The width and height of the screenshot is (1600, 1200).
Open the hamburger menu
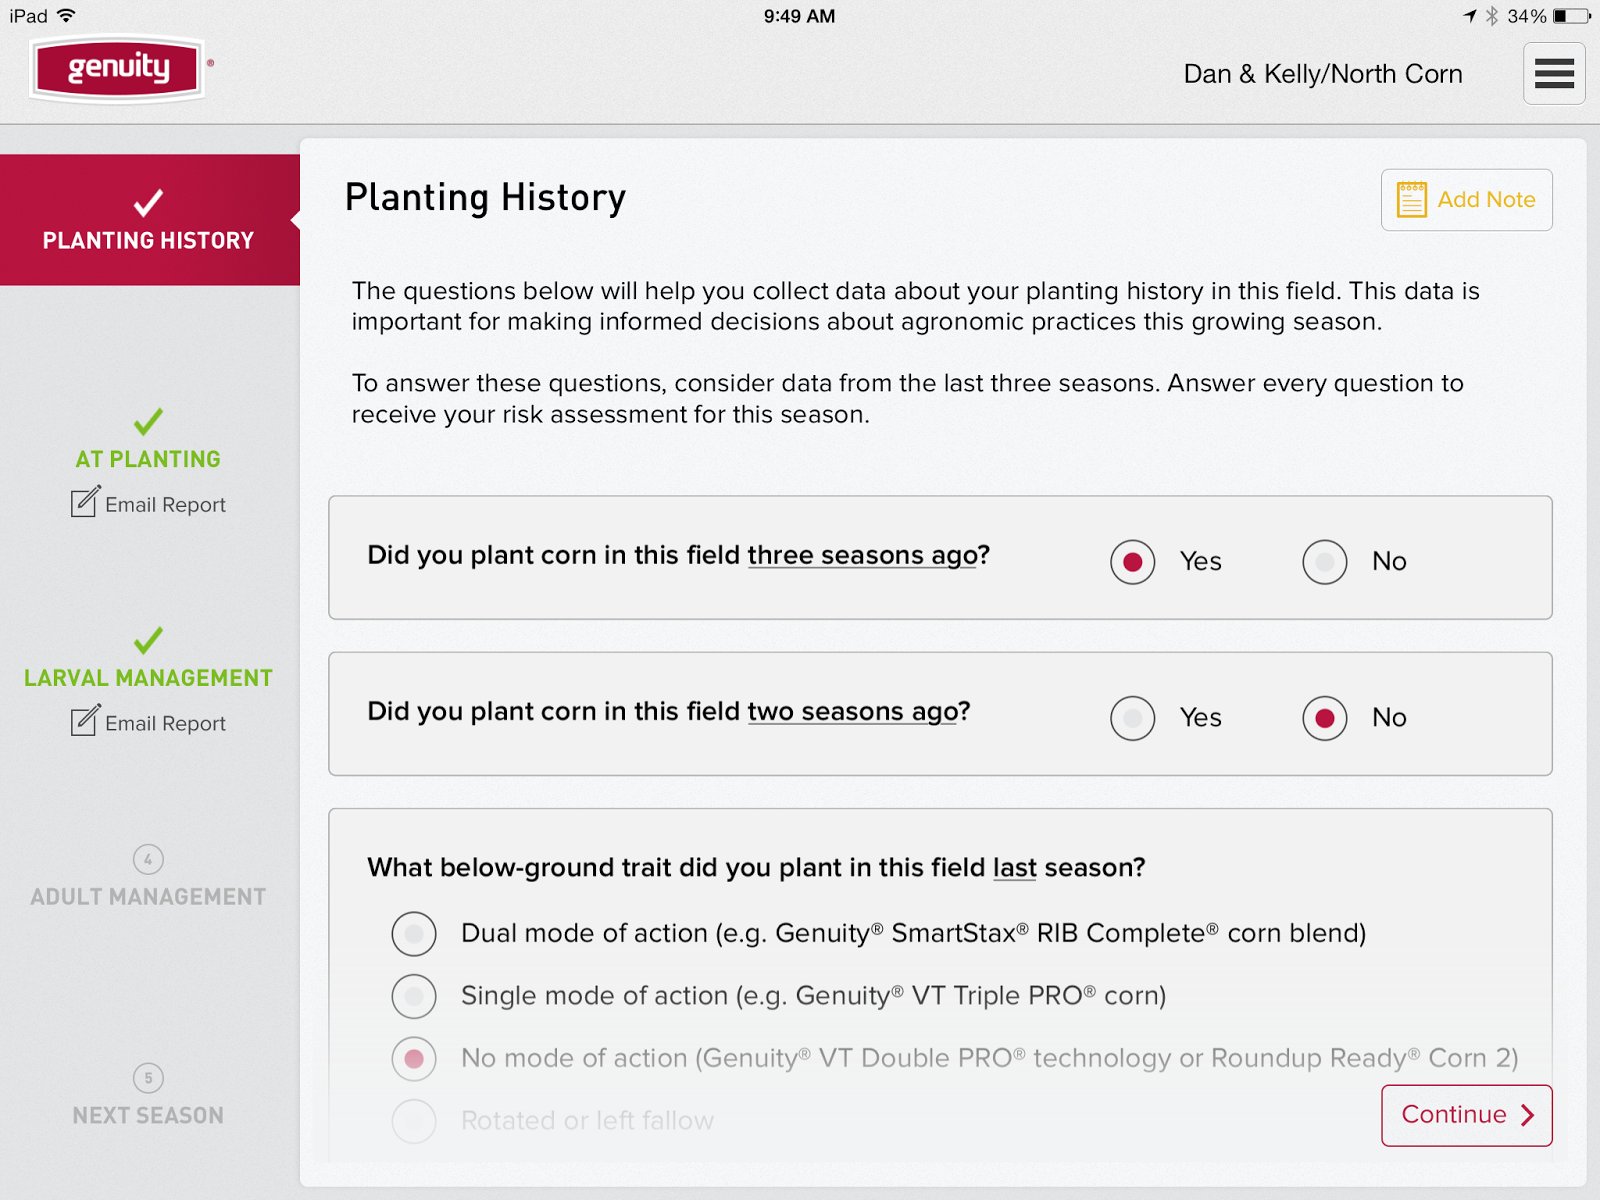(1554, 73)
